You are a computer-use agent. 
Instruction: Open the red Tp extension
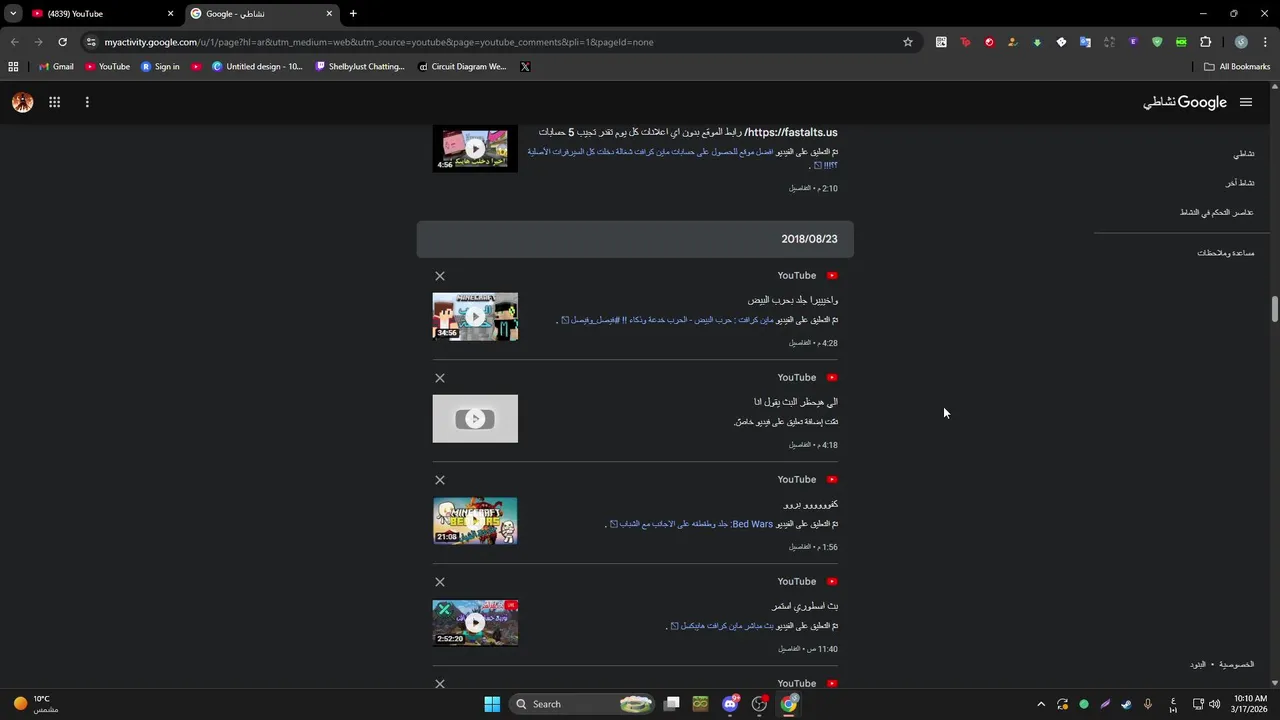click(965, 42)
